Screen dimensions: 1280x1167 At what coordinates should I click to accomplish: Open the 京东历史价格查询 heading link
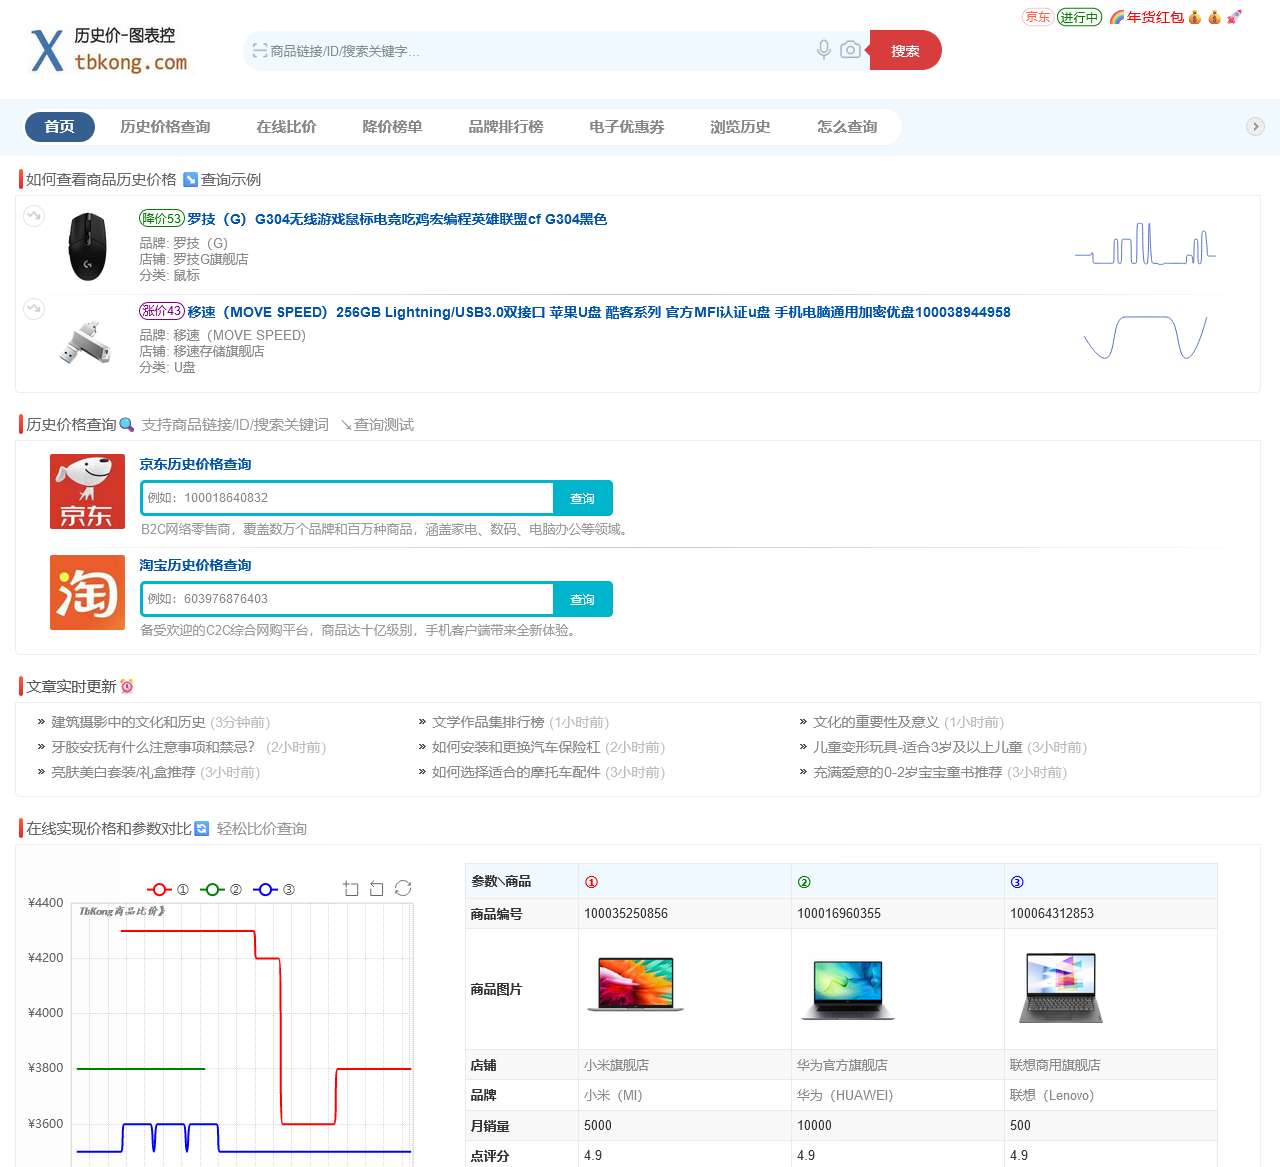tap(195, 464)
